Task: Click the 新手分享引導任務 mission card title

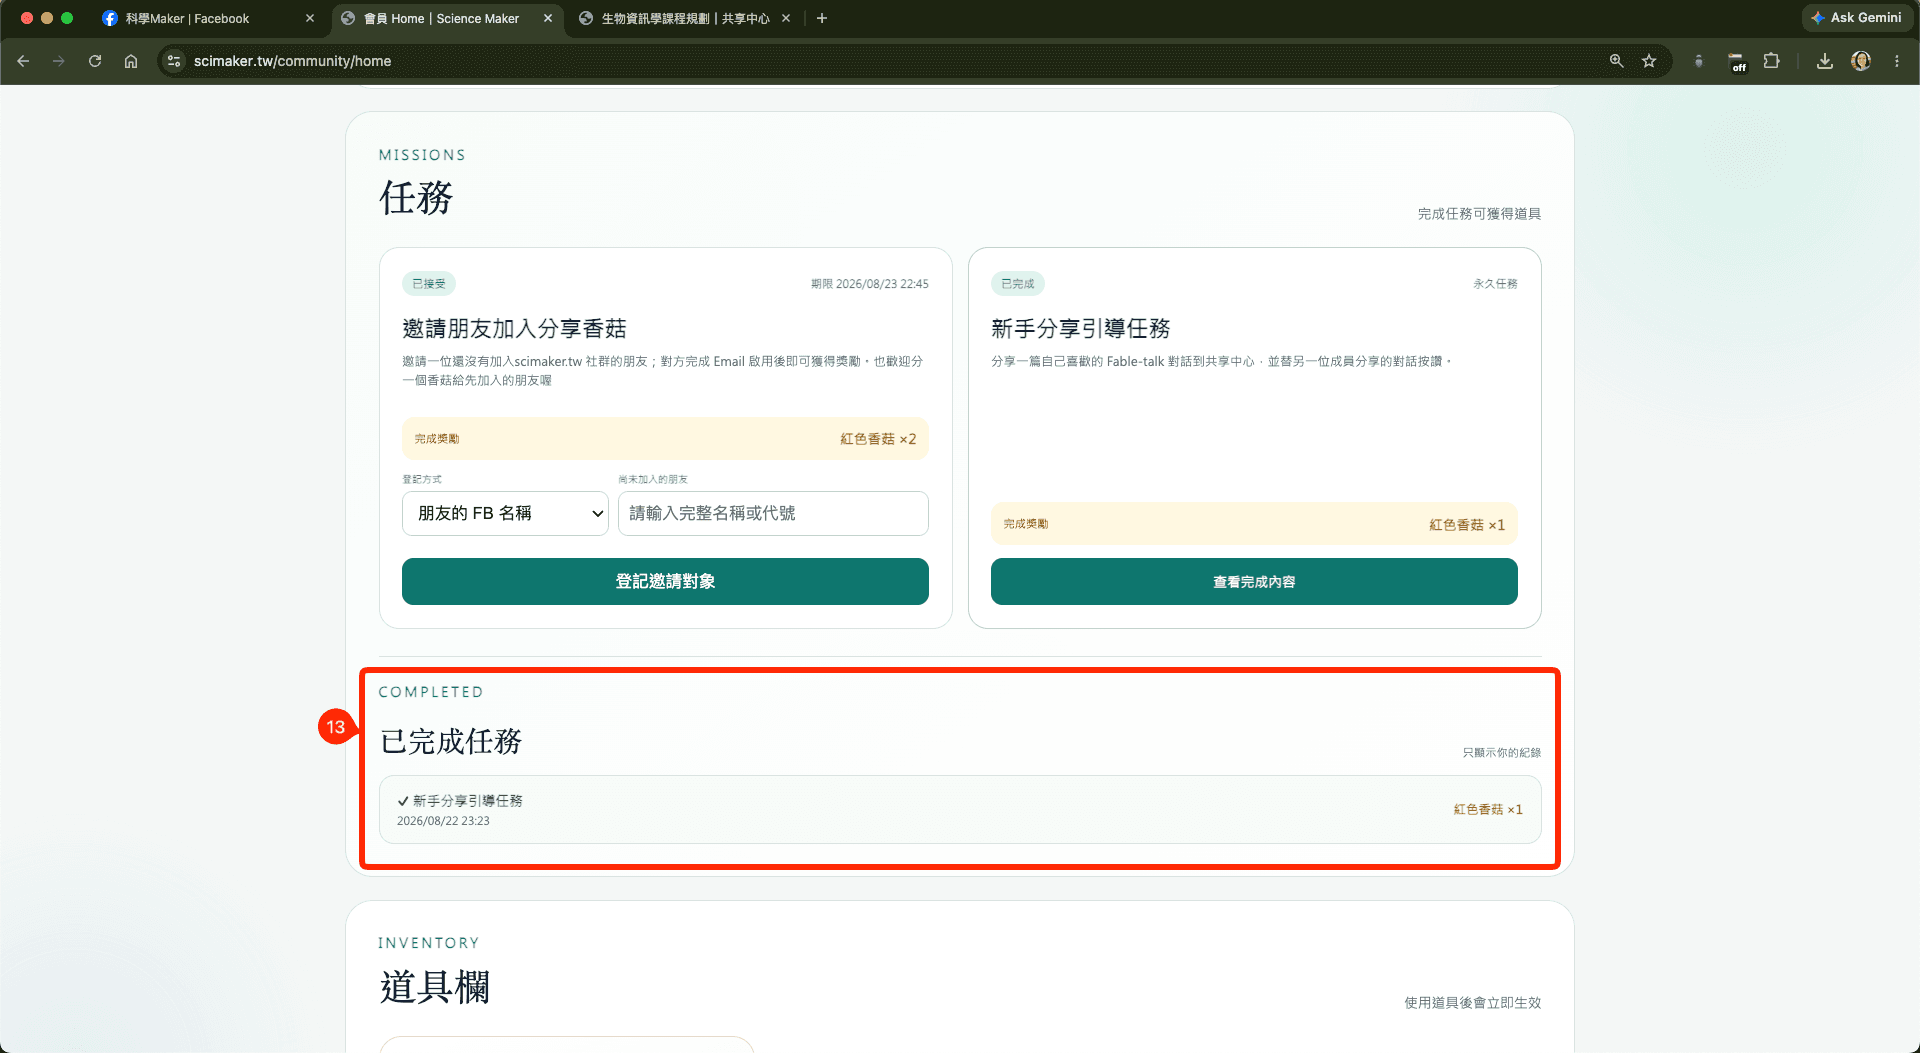Action: (x=1080, y=328)
